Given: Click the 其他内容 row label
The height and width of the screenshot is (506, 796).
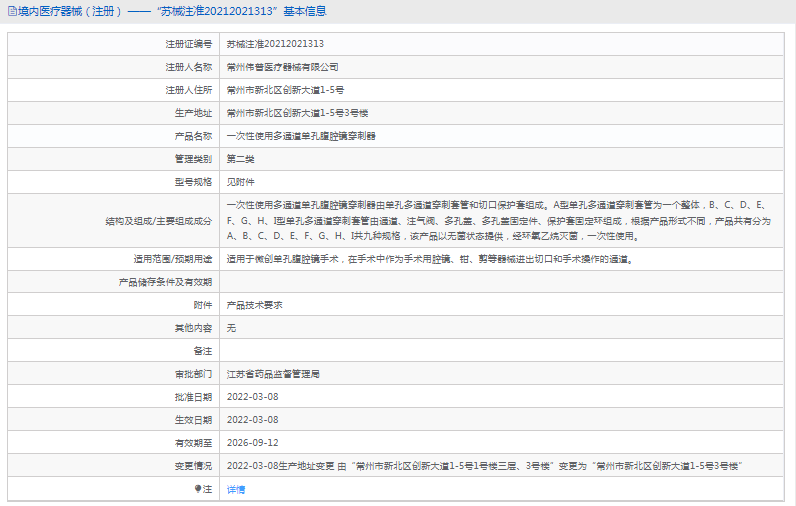Looking at the screenshot, I should [193, 328].
